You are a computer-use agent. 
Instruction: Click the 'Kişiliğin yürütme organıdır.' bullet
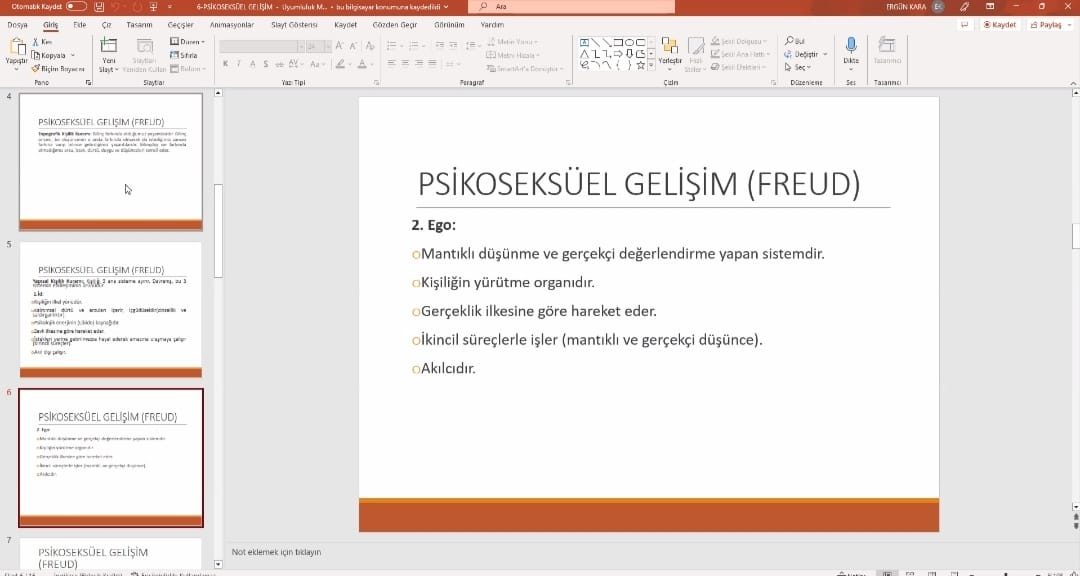508,282
